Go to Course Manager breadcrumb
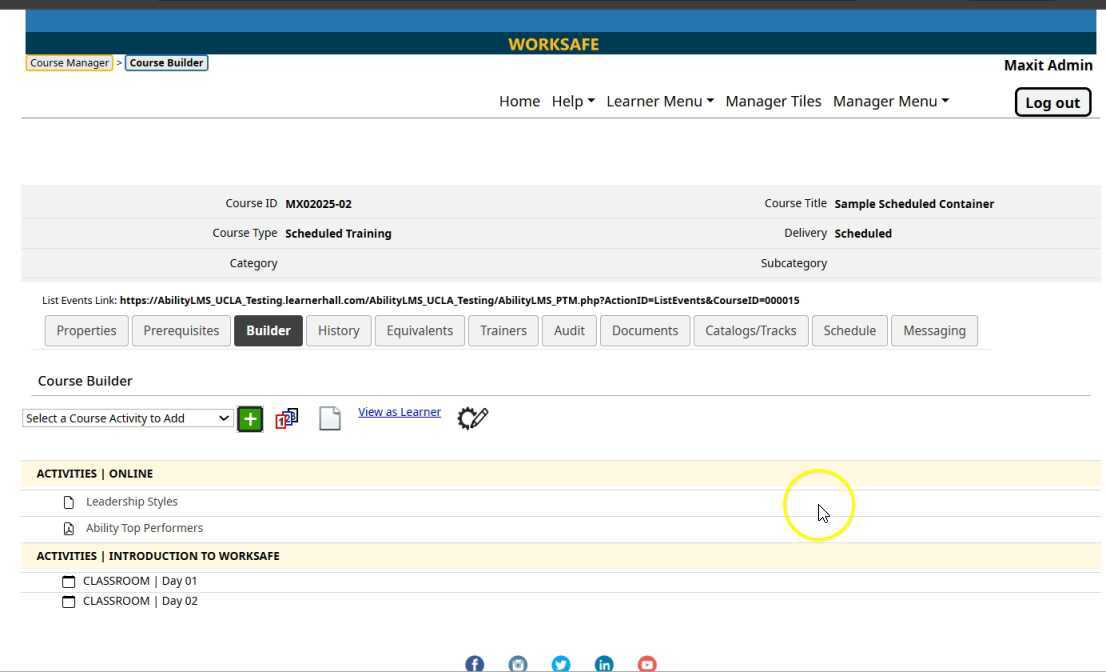Image resolution: width=1106 pixels, height=672 pixels. pyautogui.click(x=69, y=63)
